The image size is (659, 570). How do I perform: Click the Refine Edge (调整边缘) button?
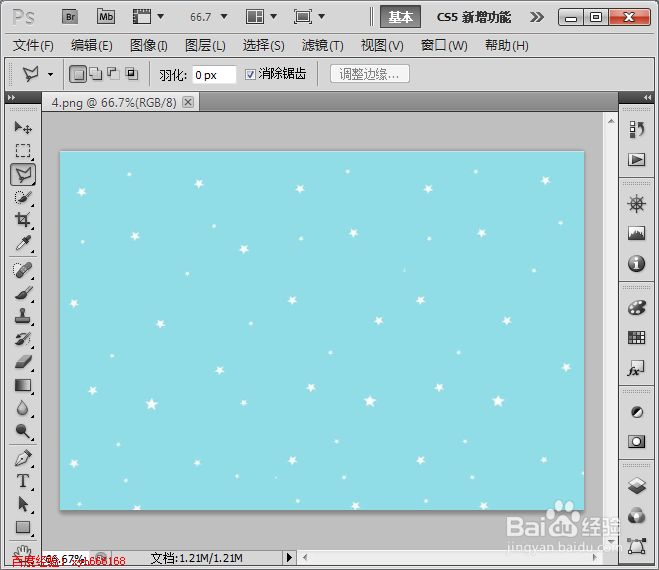pos(369,74)
